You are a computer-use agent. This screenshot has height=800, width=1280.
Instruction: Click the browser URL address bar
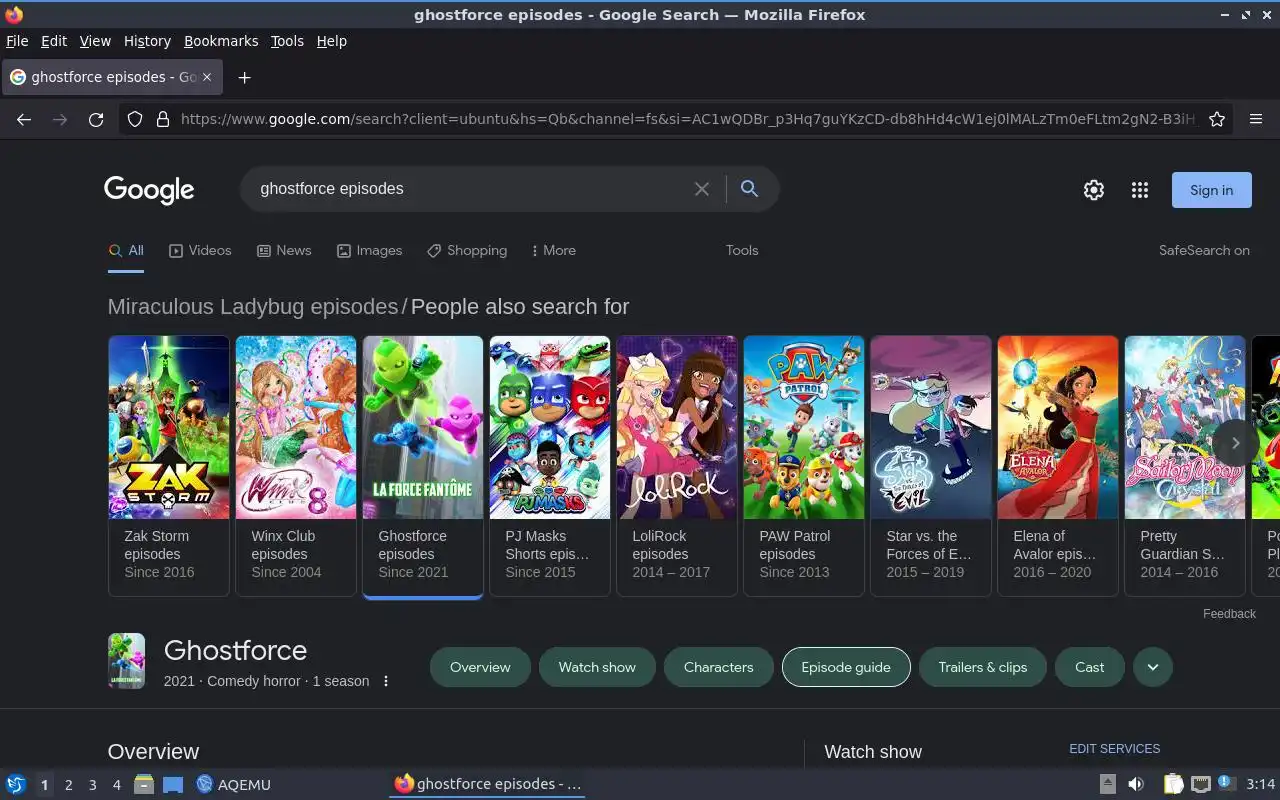coord(688,119)
